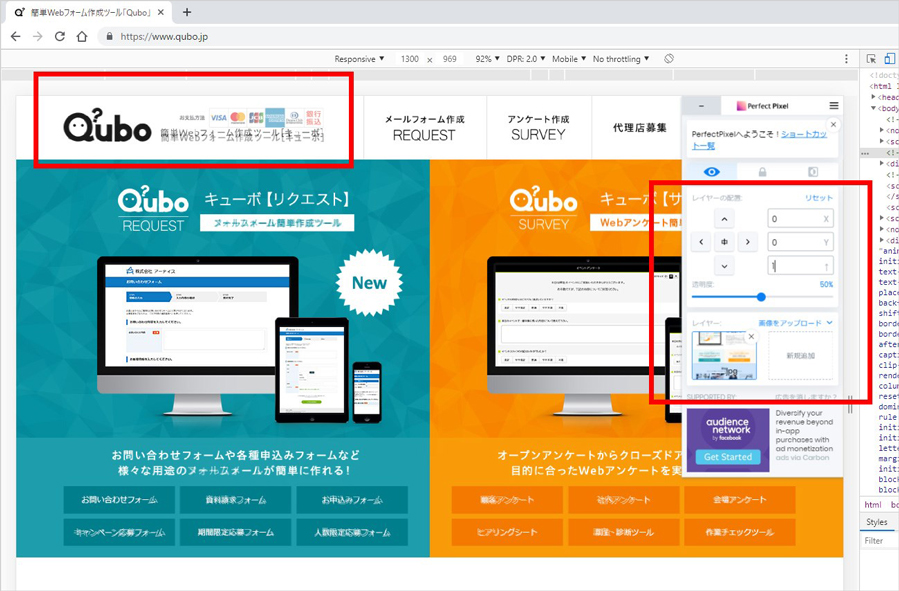899x591 pixels.
Task: Open the 代理店募集 menu item
Action: pos(639,128)
